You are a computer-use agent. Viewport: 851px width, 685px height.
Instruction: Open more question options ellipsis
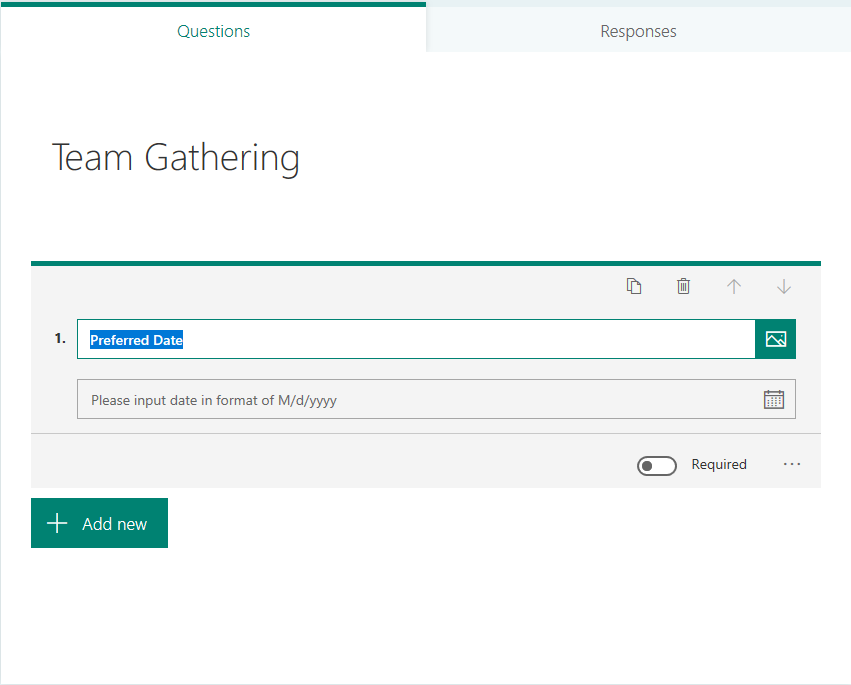792,464
